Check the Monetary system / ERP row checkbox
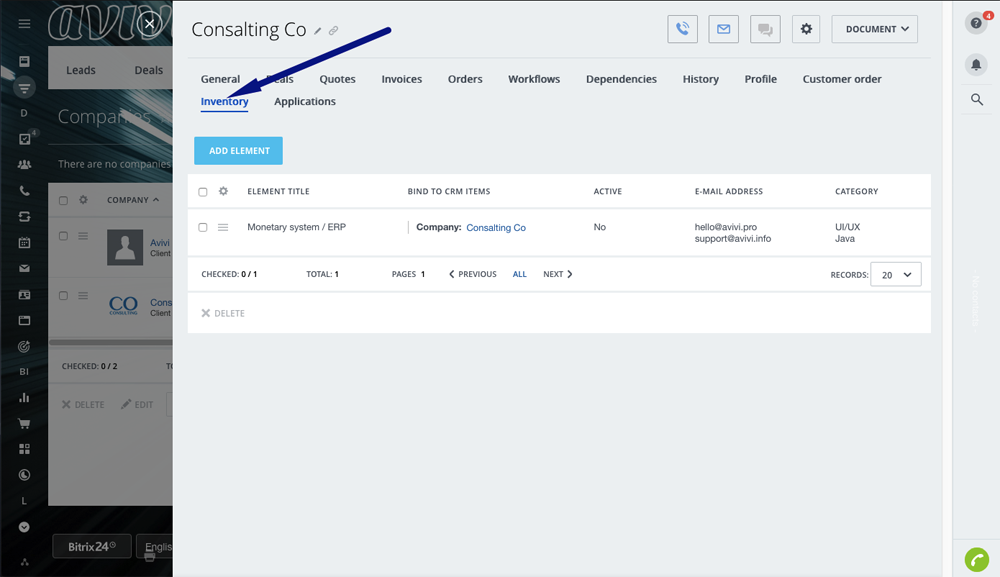The height and width of the screenshot is (577, 1000). [x=203, y=228]
